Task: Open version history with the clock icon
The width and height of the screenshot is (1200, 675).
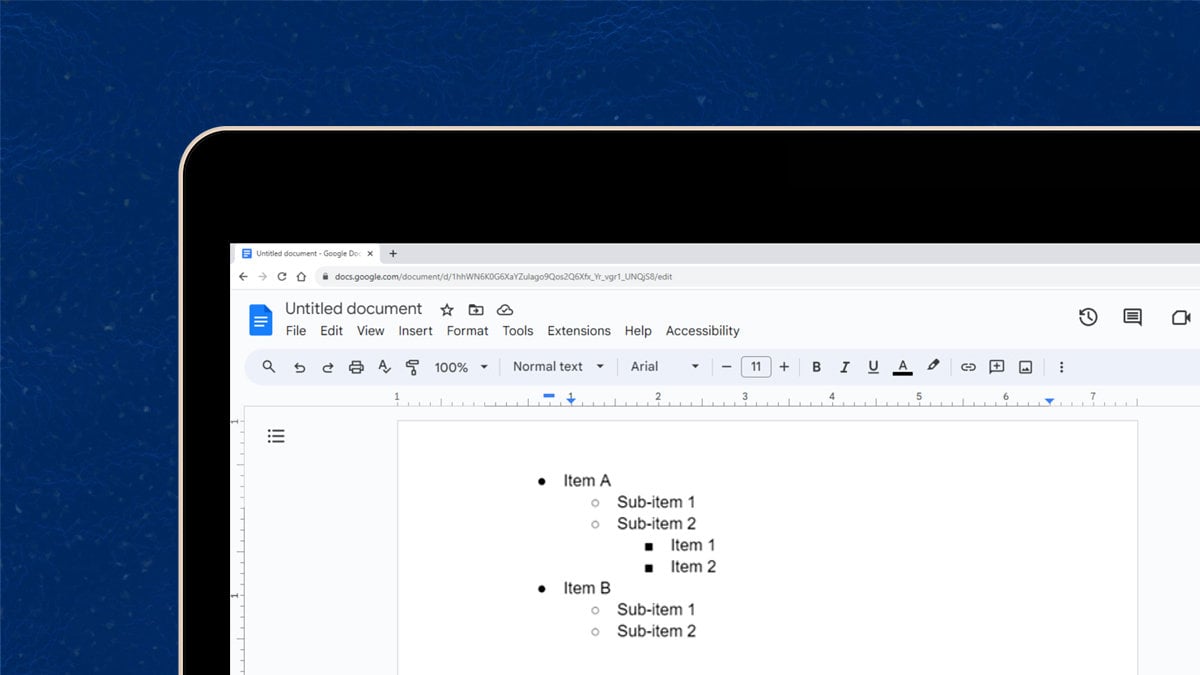Action: pos(1088,317)
